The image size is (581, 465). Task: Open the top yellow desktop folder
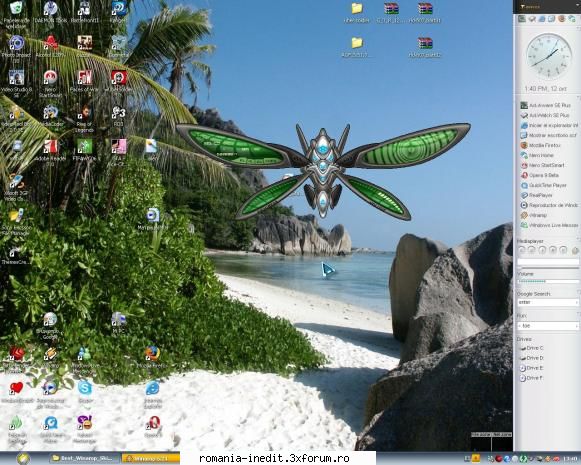pos(357,9)
